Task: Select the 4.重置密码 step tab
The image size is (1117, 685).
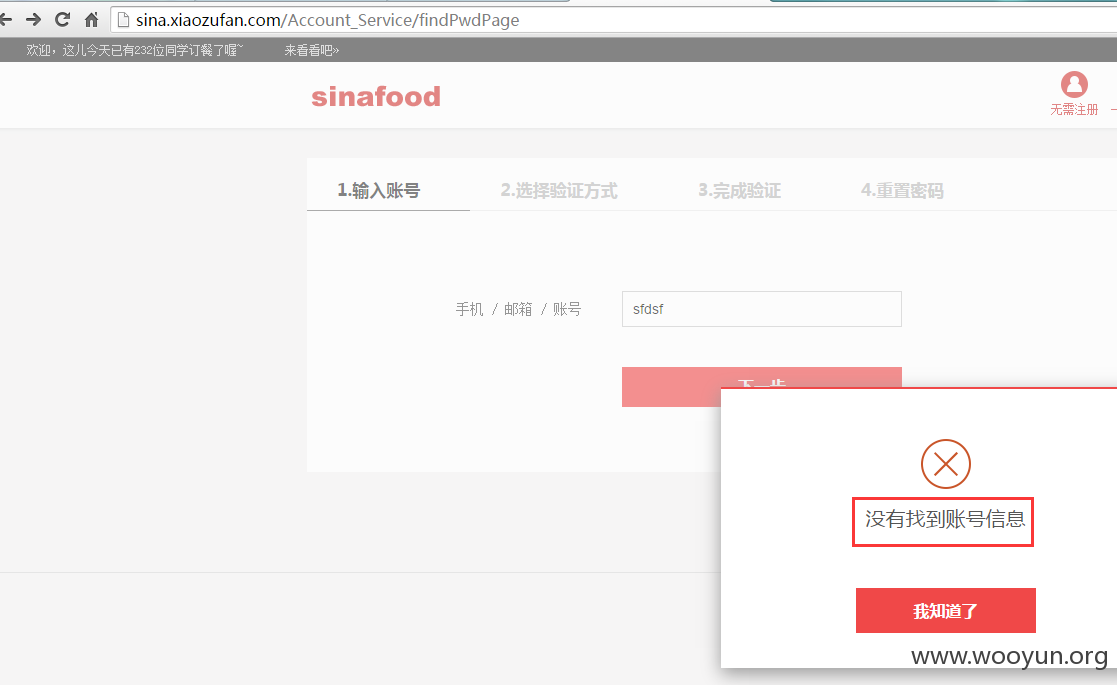Action: pyautogui.click(x=902, y=190)
